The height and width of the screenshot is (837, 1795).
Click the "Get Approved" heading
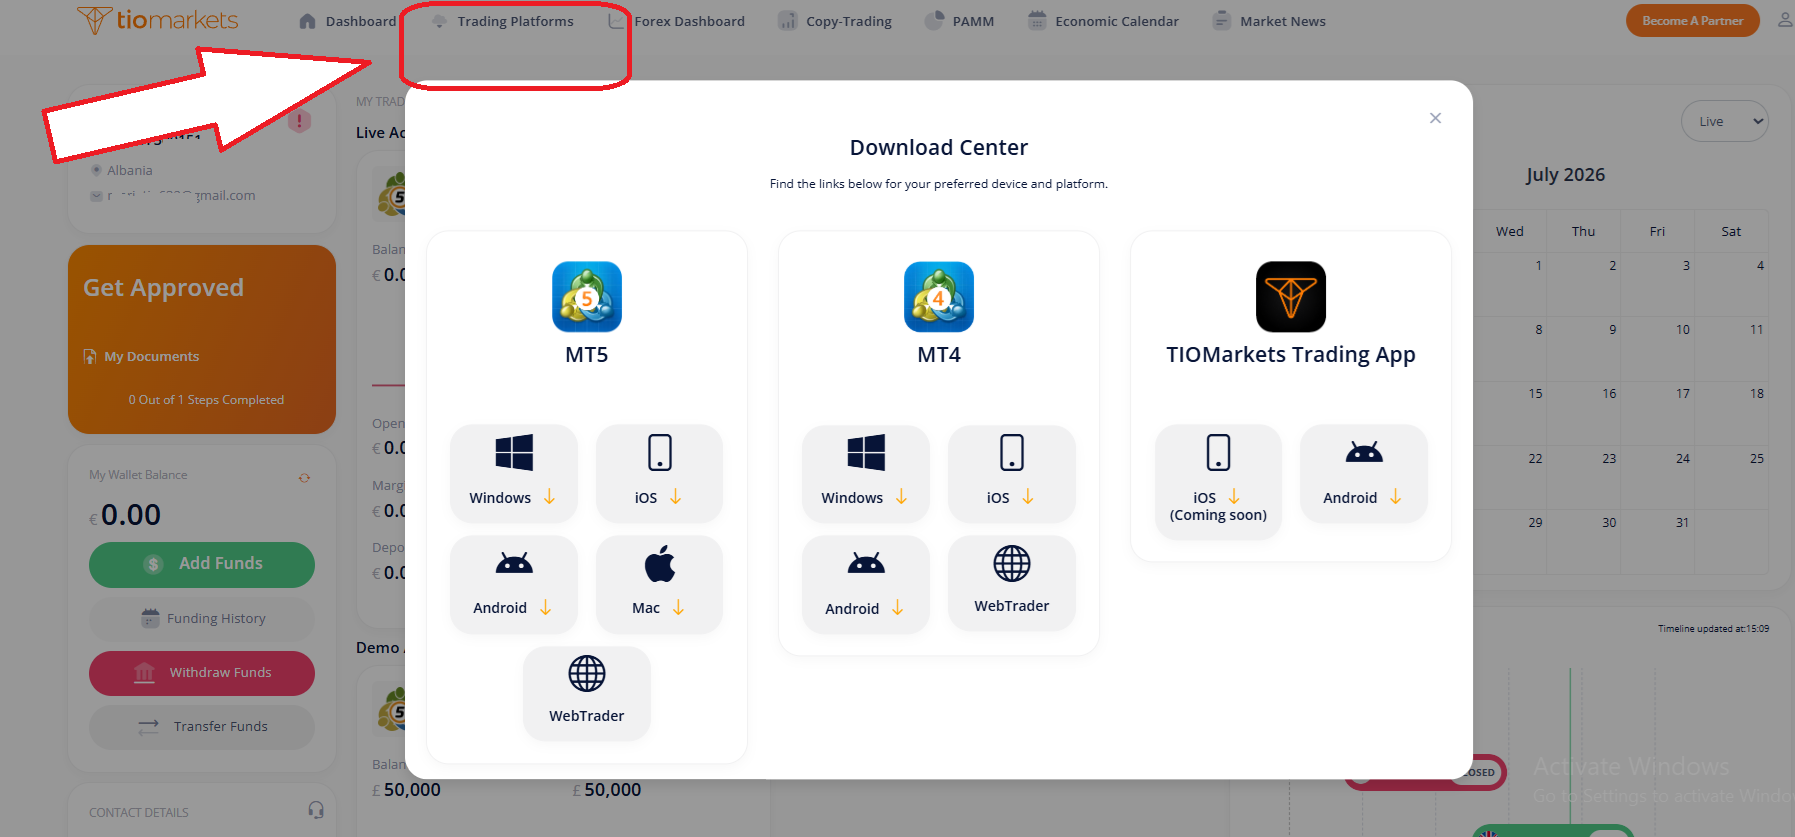[x=163, y=288]
